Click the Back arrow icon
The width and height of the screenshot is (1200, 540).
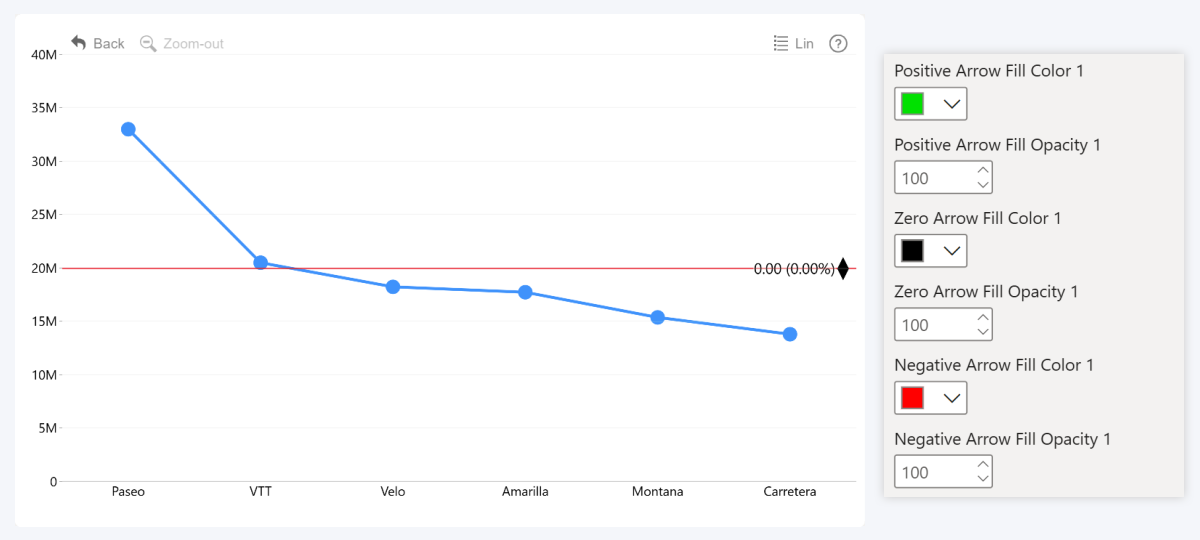79,43
